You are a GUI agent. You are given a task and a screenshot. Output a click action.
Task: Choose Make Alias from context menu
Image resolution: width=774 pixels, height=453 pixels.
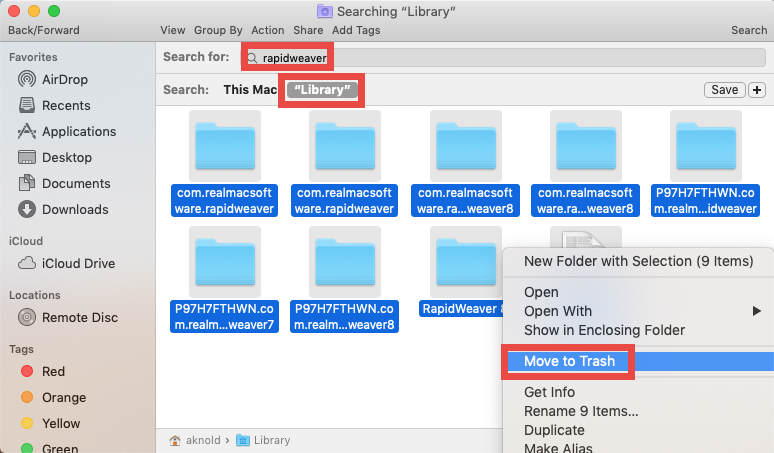[x=638, y=447]
